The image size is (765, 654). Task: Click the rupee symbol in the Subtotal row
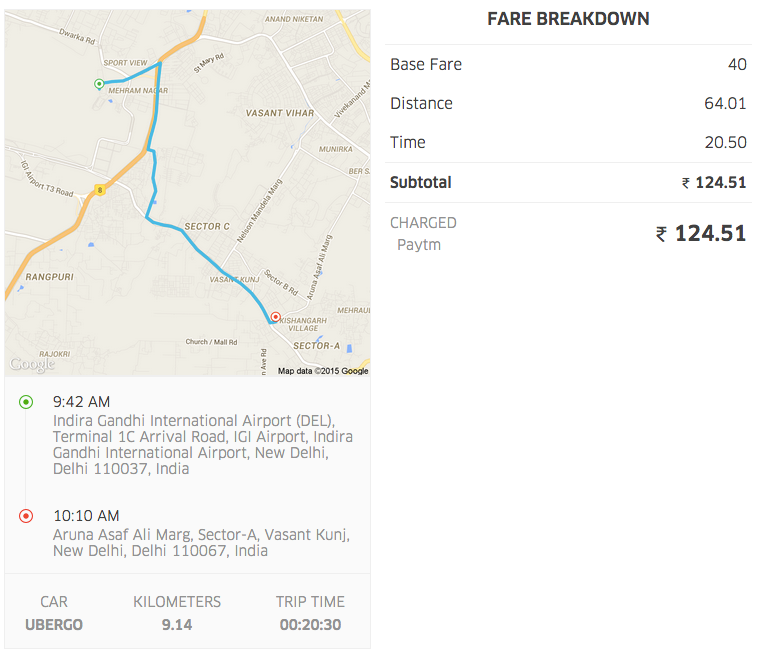click(685, 184)
